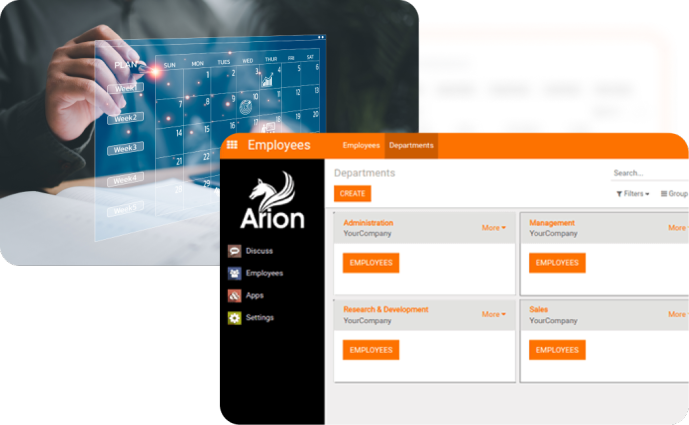This screenshot has width=689, height=425.
Task: Open EMPLOYEES button in Research & Development card
Action: tap(371, 350)
